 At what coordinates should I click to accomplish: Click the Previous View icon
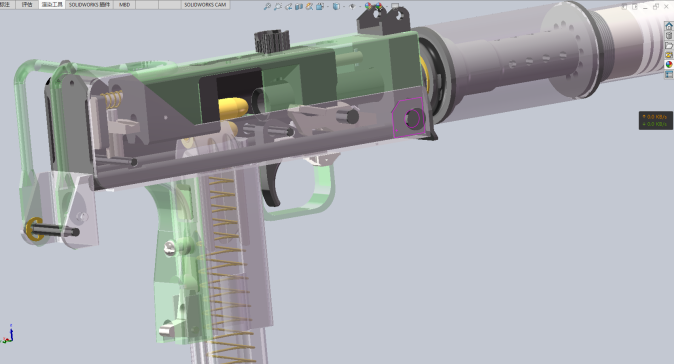(288, 6)
